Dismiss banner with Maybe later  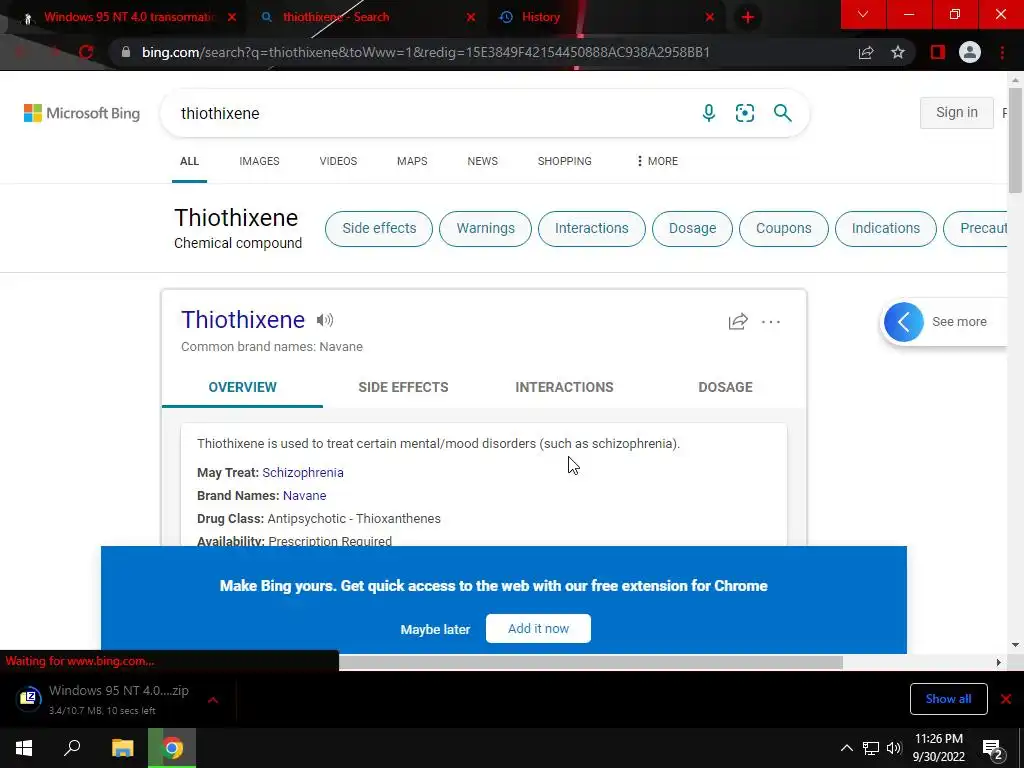(x=435, y=630)
